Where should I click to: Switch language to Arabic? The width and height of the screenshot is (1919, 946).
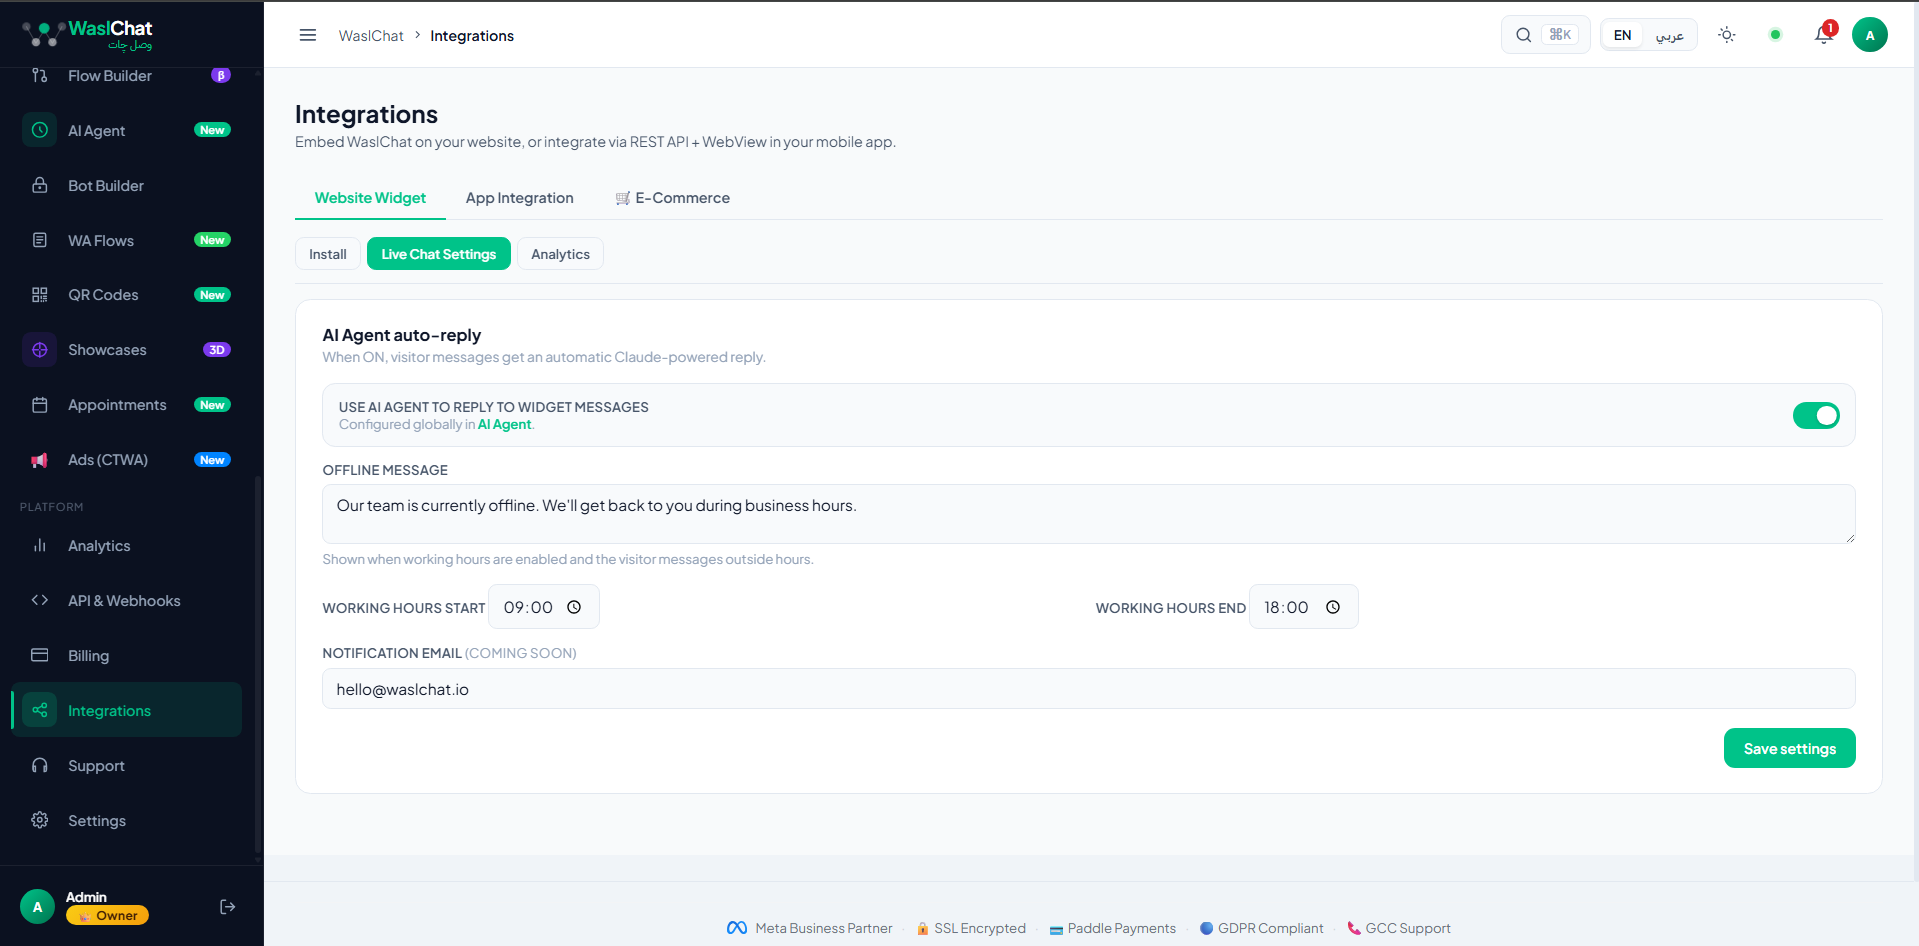pyautogui.click(x=1669, y=35)
